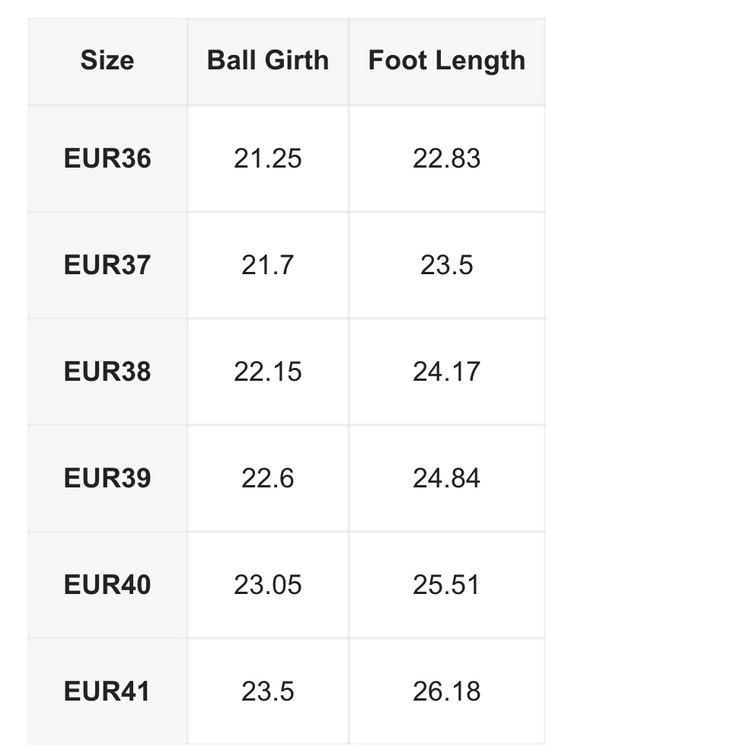Select the EUR36 size row label
The width and height of the screenshot is (750, 754).
pos(107,159)
